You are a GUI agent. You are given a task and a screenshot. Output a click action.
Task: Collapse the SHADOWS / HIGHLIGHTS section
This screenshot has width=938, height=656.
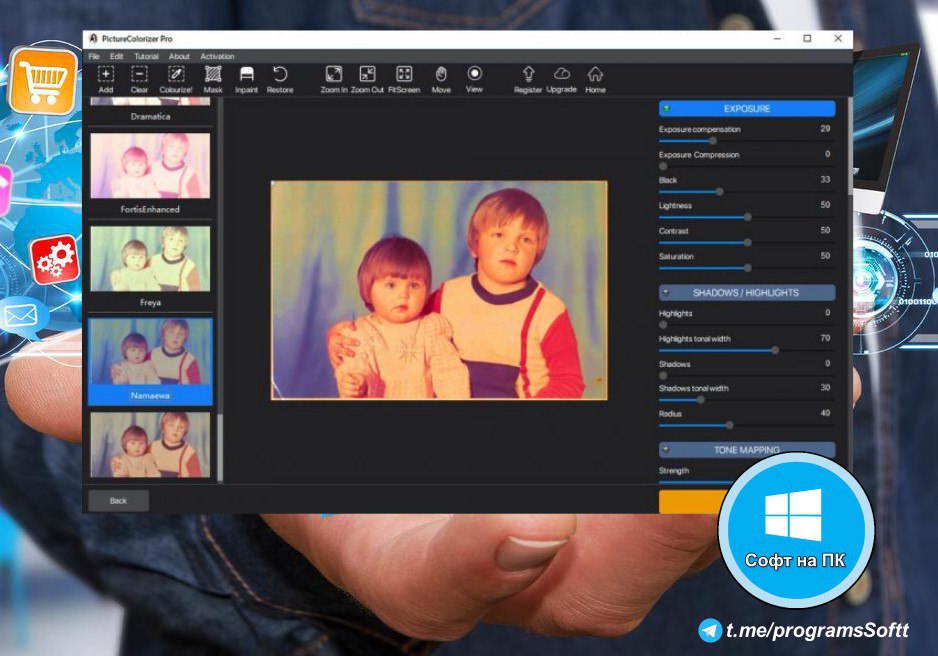pyautogui.click(x=746, y=293)
